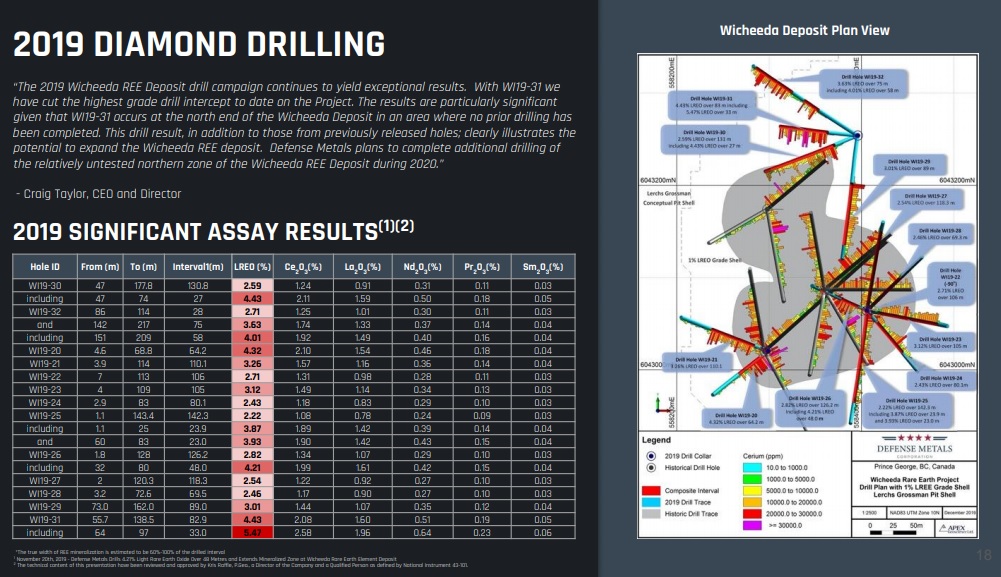Click LREO value 5.47 in last row

coord(252,532)
